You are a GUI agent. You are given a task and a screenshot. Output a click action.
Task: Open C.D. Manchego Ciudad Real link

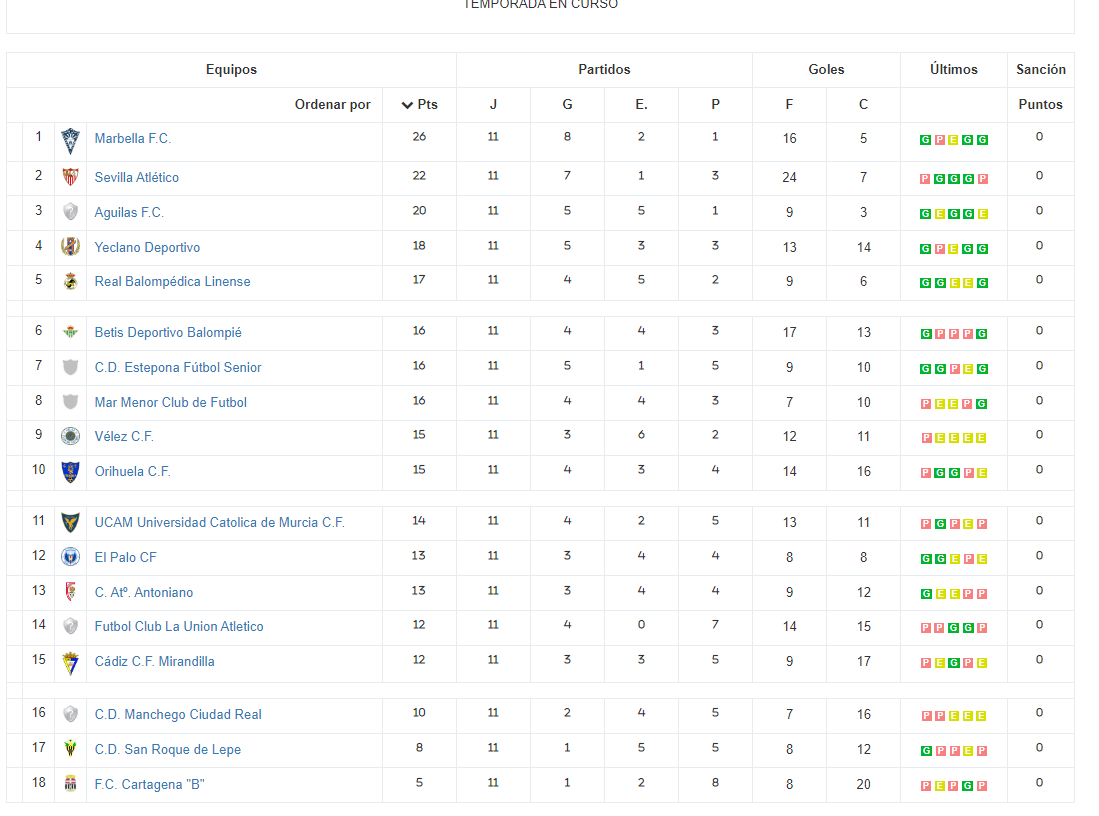click(x=178, y=714)
